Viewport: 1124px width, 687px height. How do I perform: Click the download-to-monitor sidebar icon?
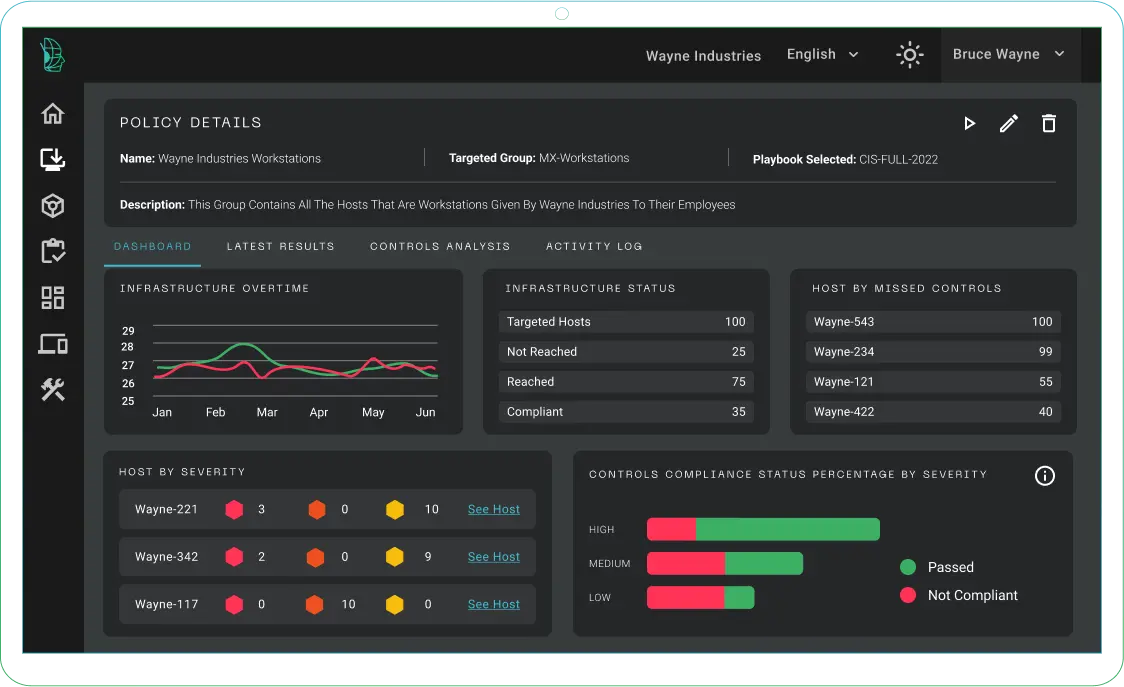pos(52,159)
